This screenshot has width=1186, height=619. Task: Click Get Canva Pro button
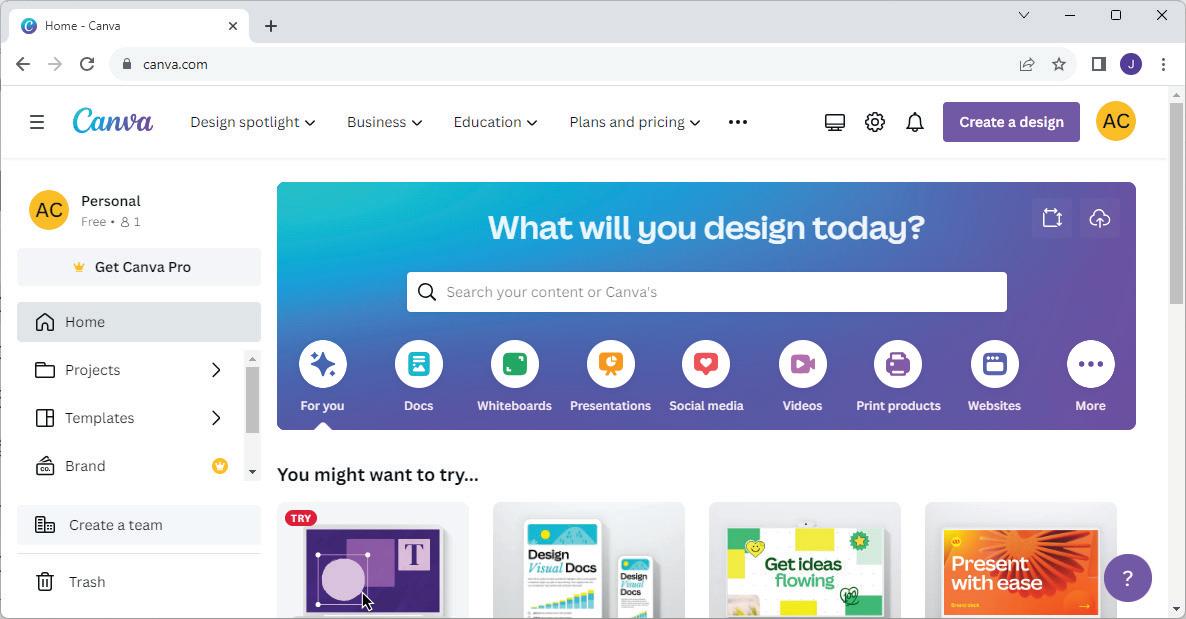pos(139,267)
